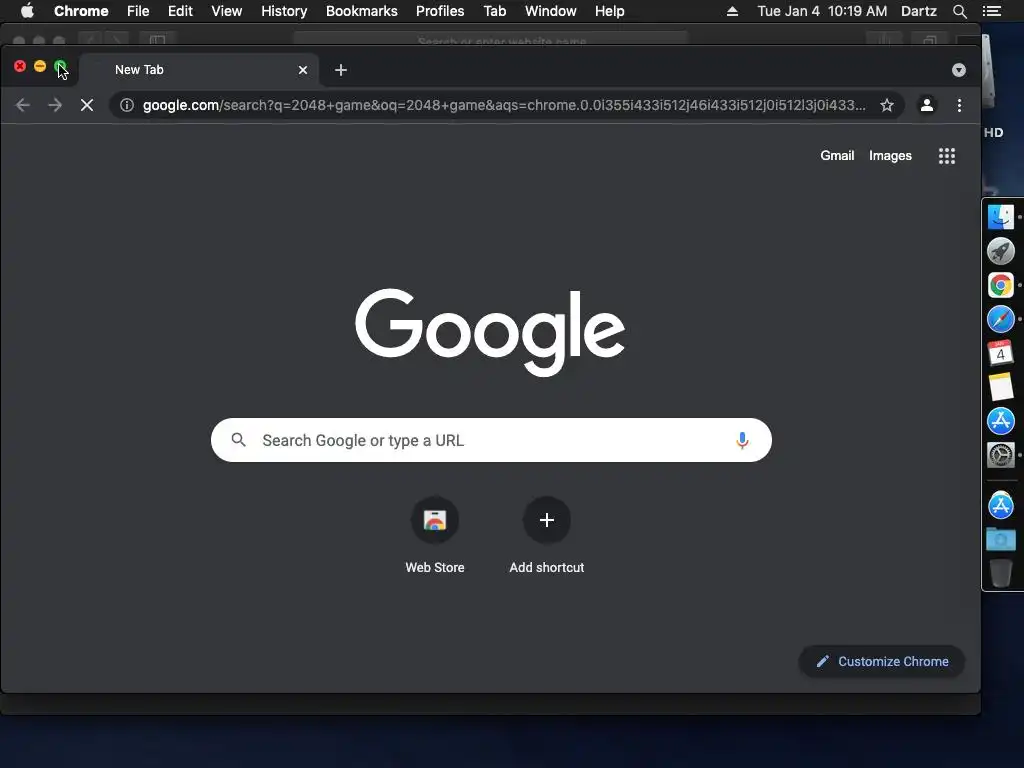The width and height of the screenshot is (1024, 768).
Task: Select the New Tab tab
Action: pos(199,70)
